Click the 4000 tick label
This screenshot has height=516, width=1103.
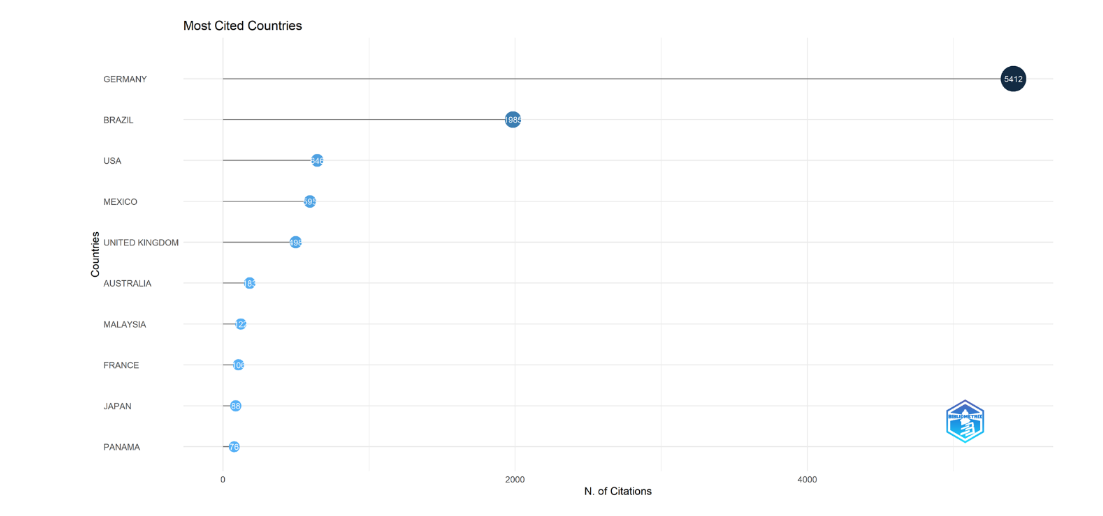click(x=807, y=480)
